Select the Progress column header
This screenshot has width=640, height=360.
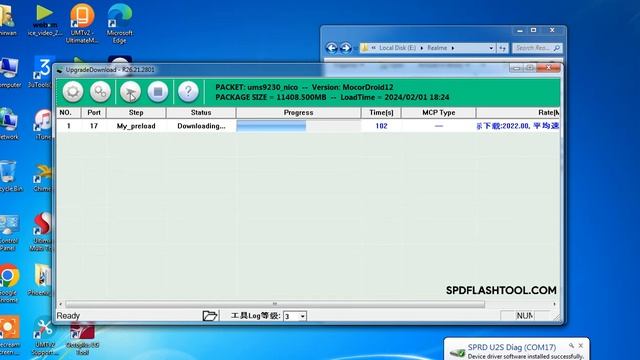(298, 113)
